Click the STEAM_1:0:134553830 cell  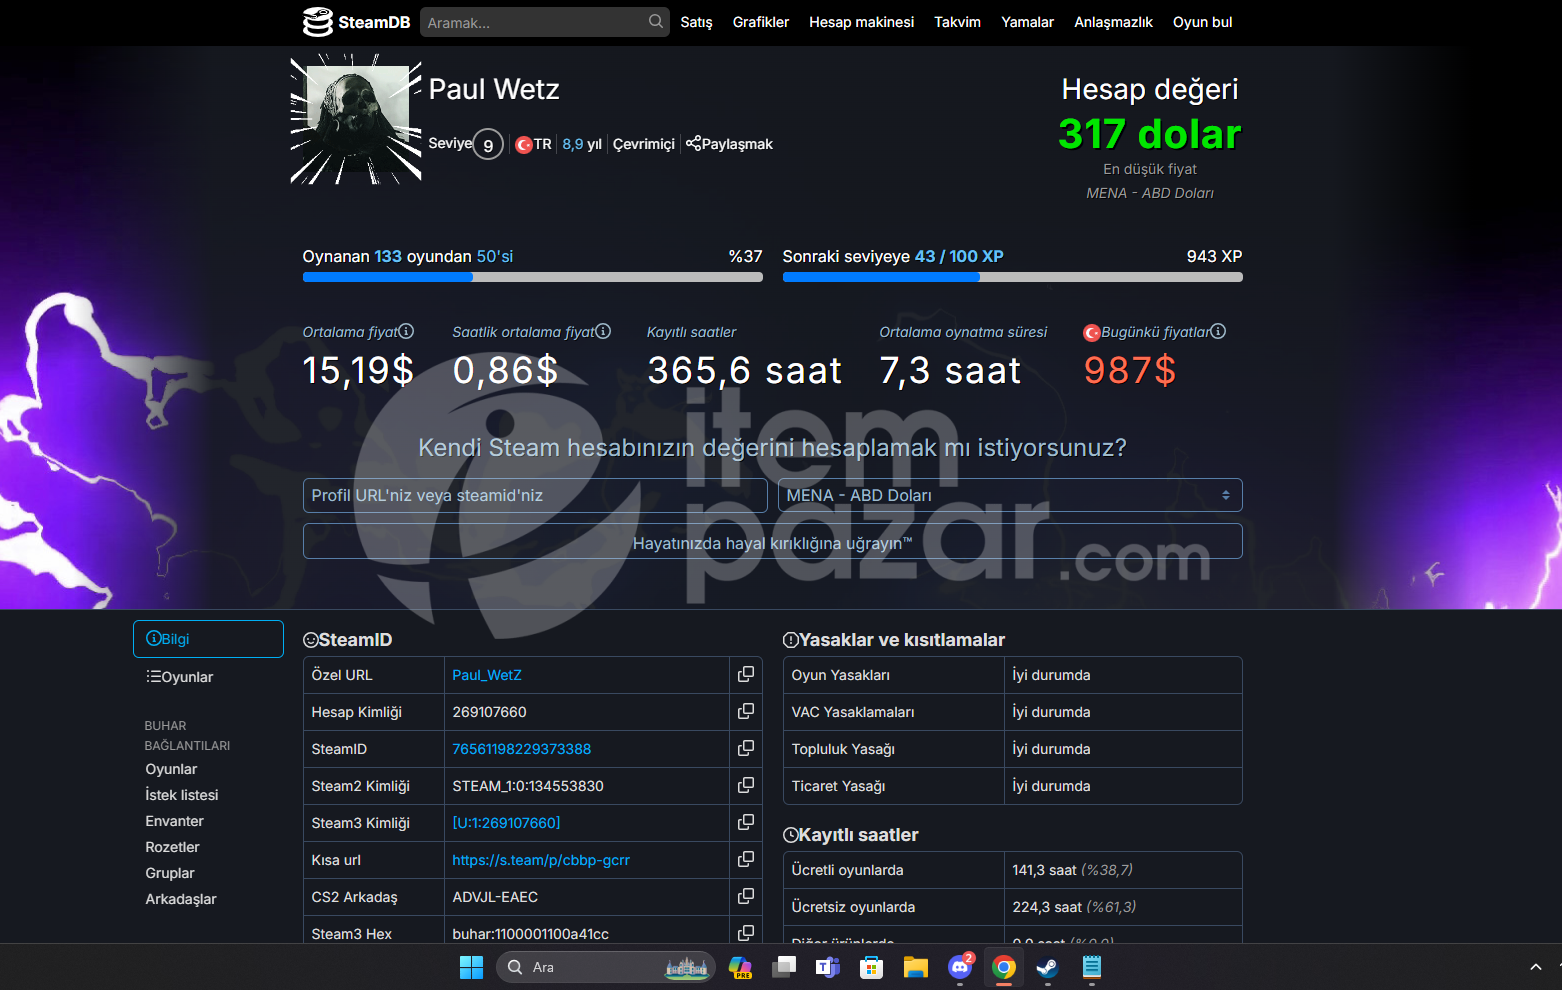pyautogui.click(x=587, y=786)
